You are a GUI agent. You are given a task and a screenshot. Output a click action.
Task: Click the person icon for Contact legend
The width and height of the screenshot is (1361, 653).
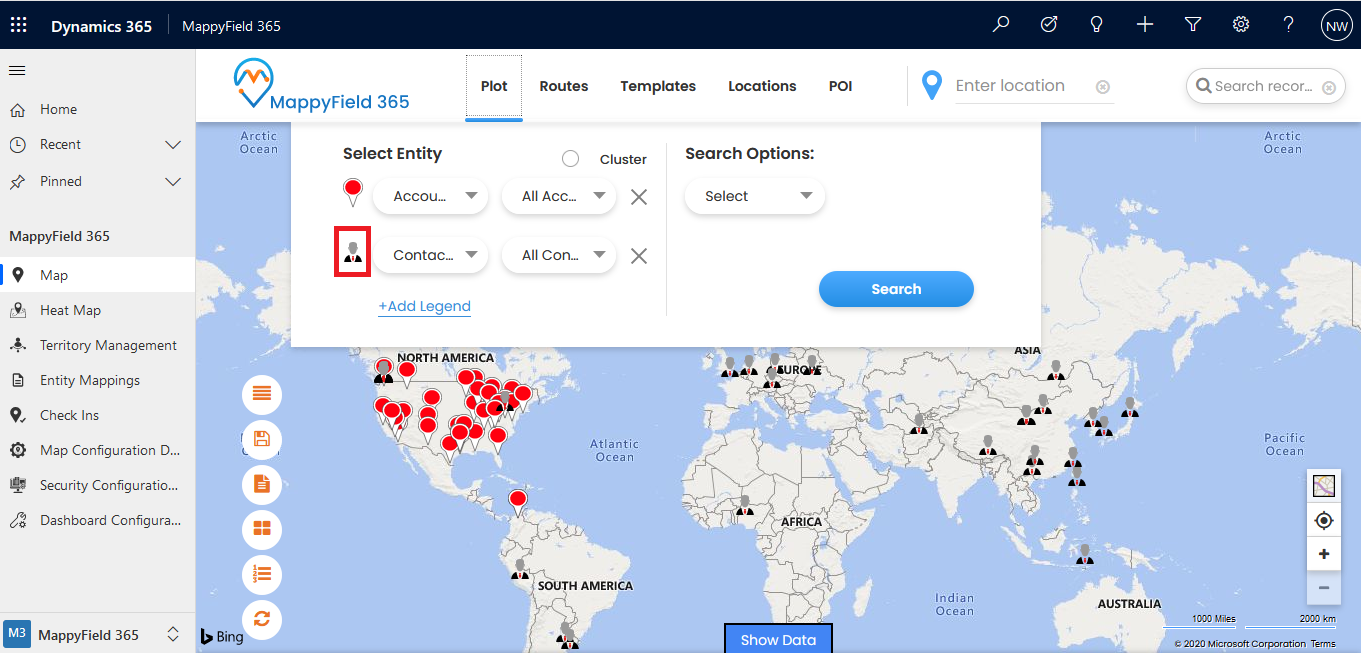(353, 251)
